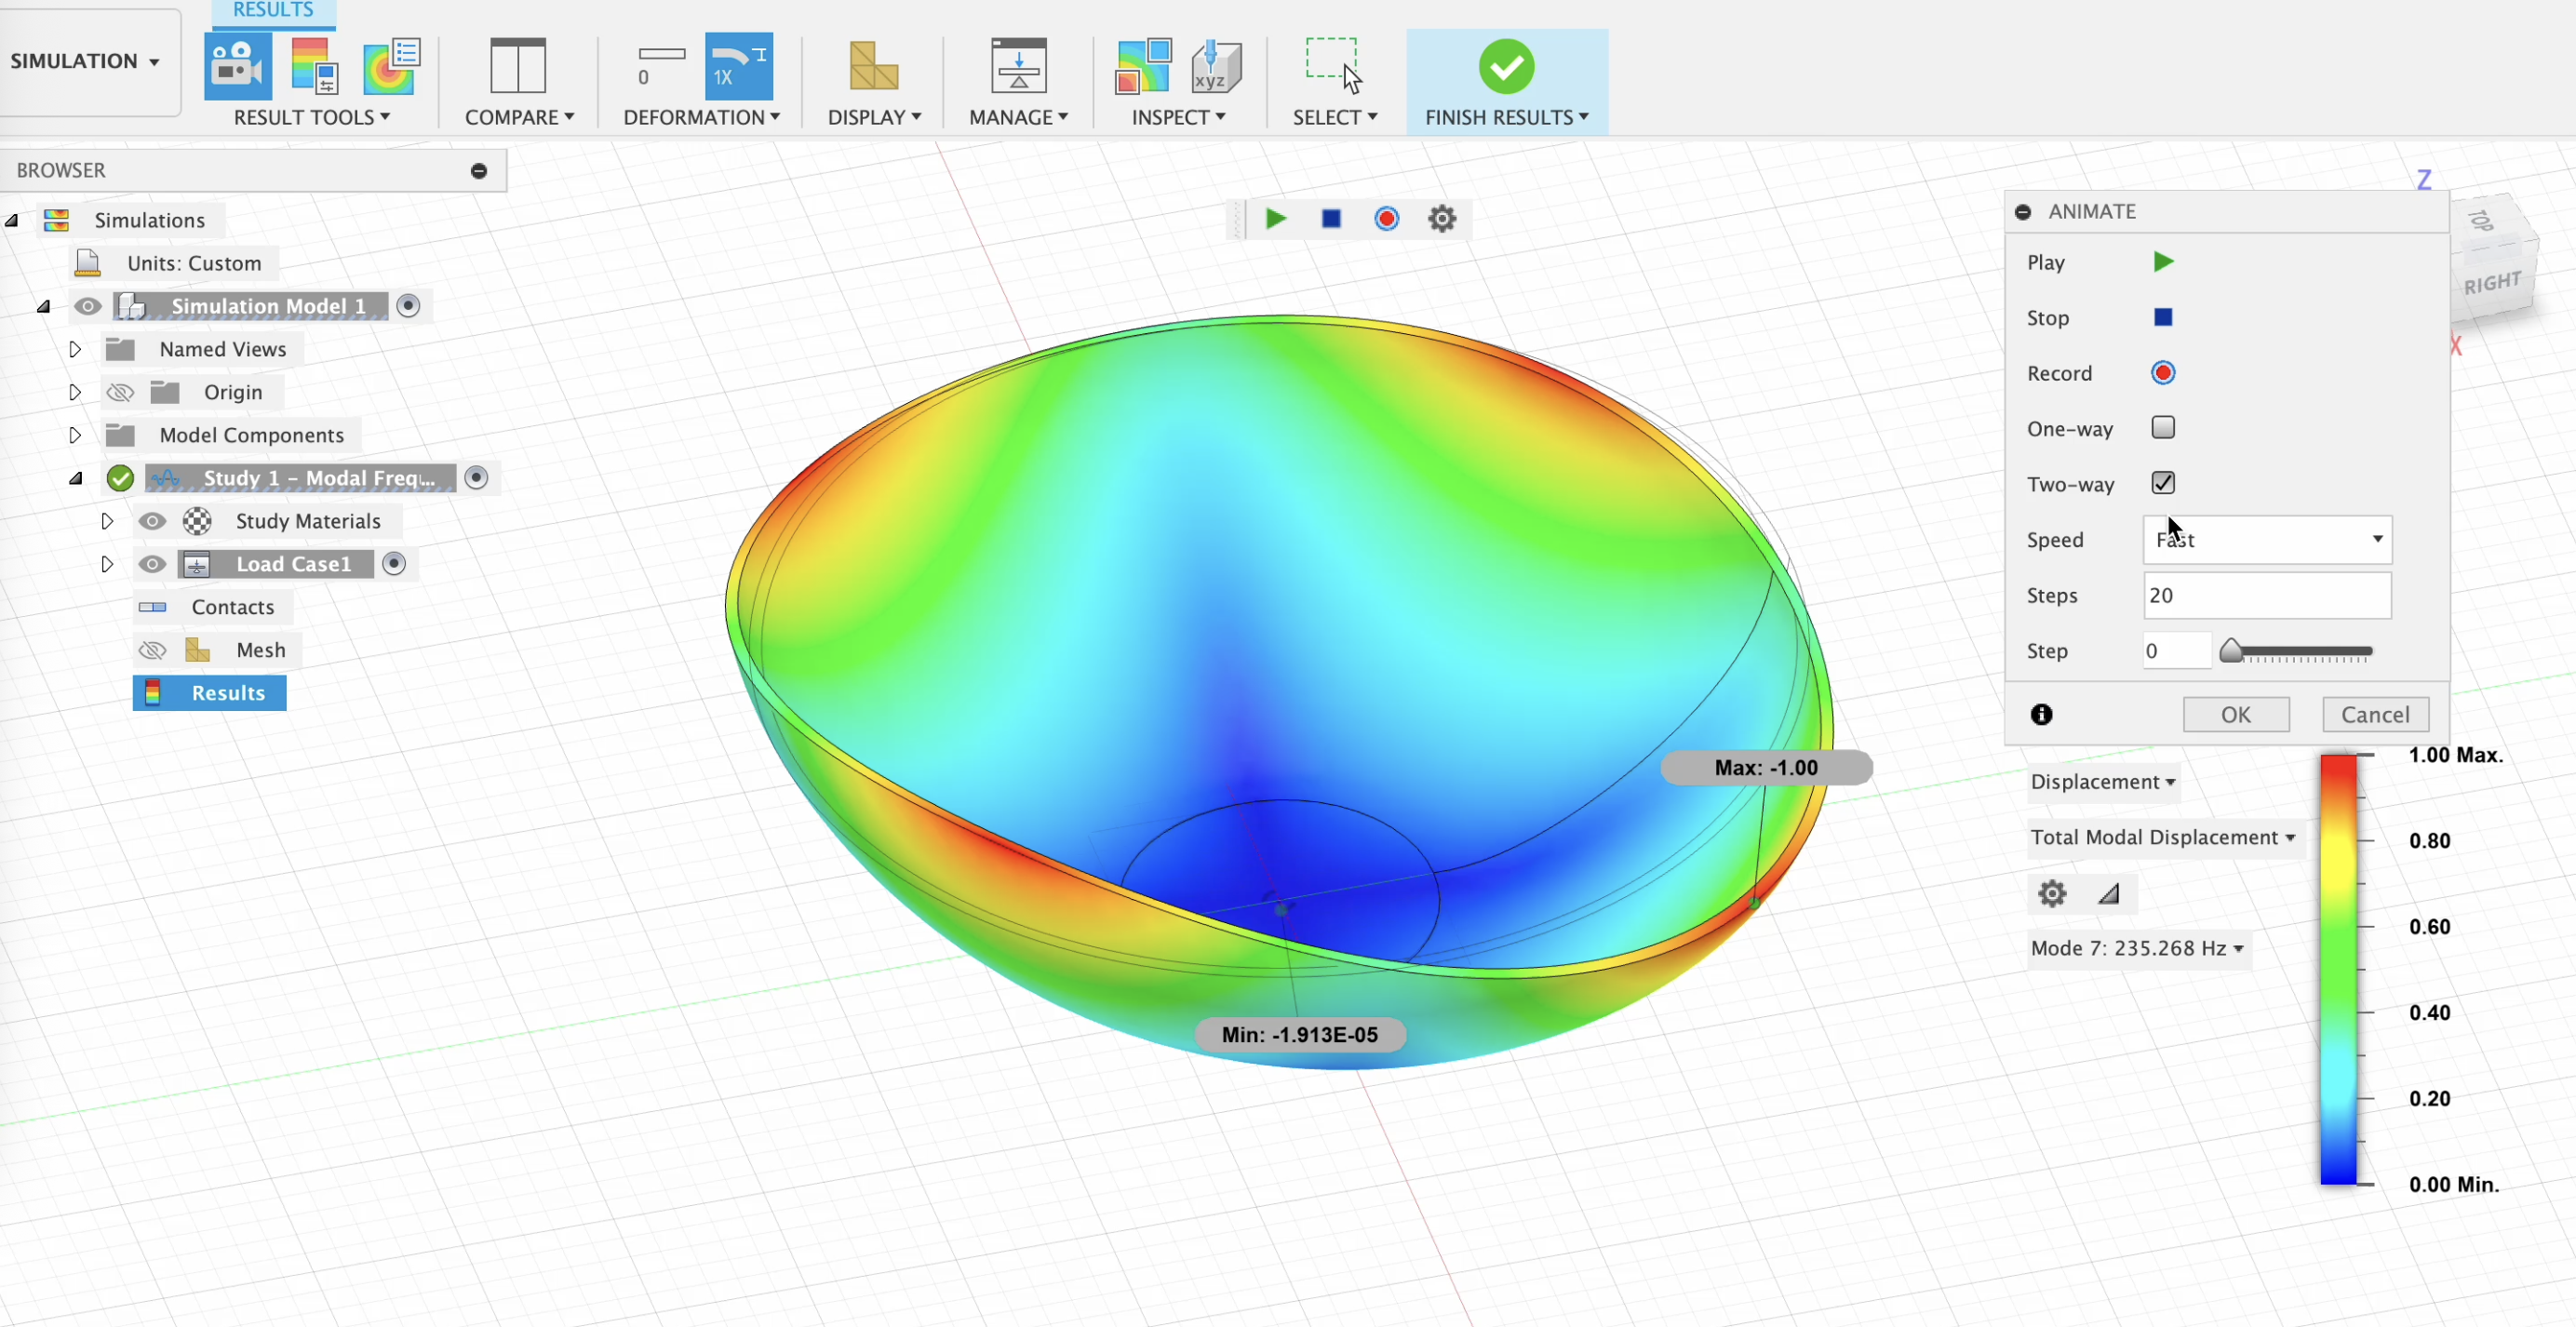Click the Display mesh icon
This screenshot has width=2576, height=1327.
(x=873, y=67)
